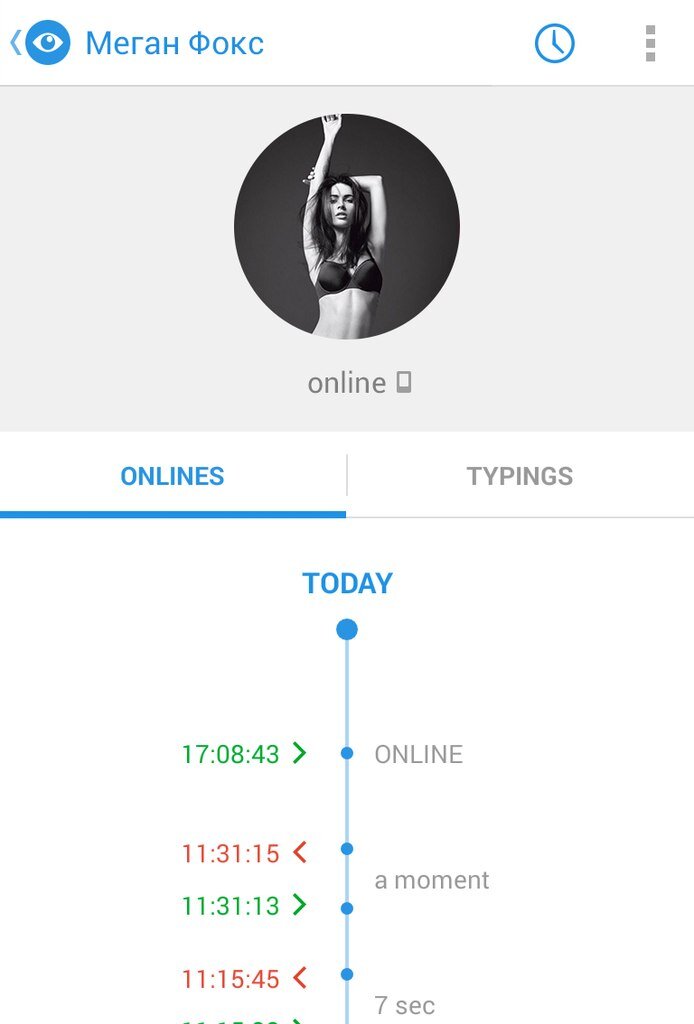This screenshot has width=694, height=1024.
Task: Select the TODAY timeline header
Action: tap(347, 583)
